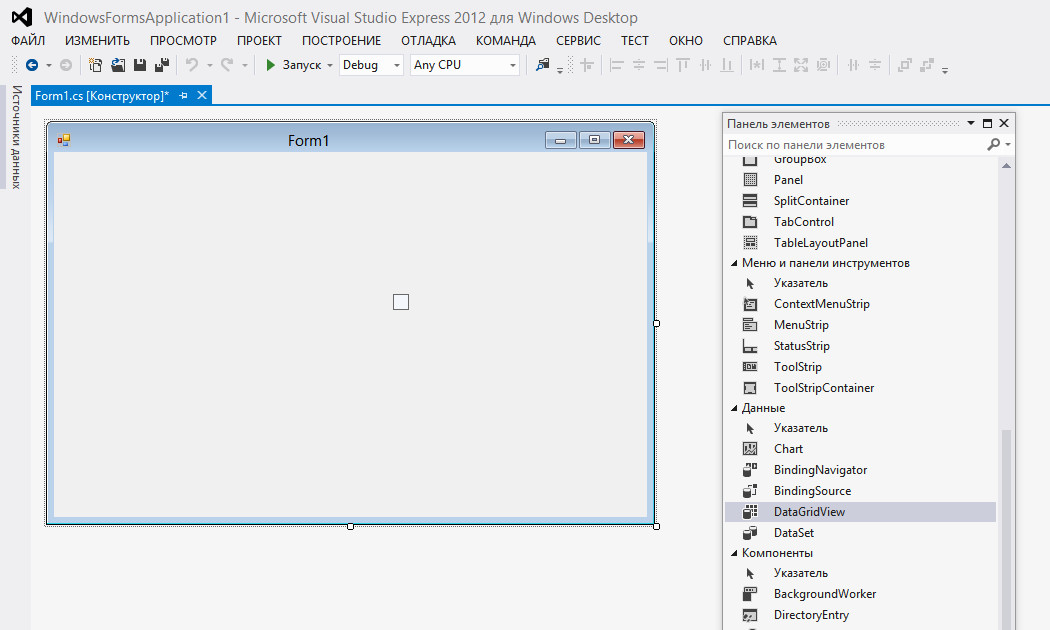Click the Redo arrow icon
The width and height of the screenshot is (1050, 630).
click(x=227, y=65)
